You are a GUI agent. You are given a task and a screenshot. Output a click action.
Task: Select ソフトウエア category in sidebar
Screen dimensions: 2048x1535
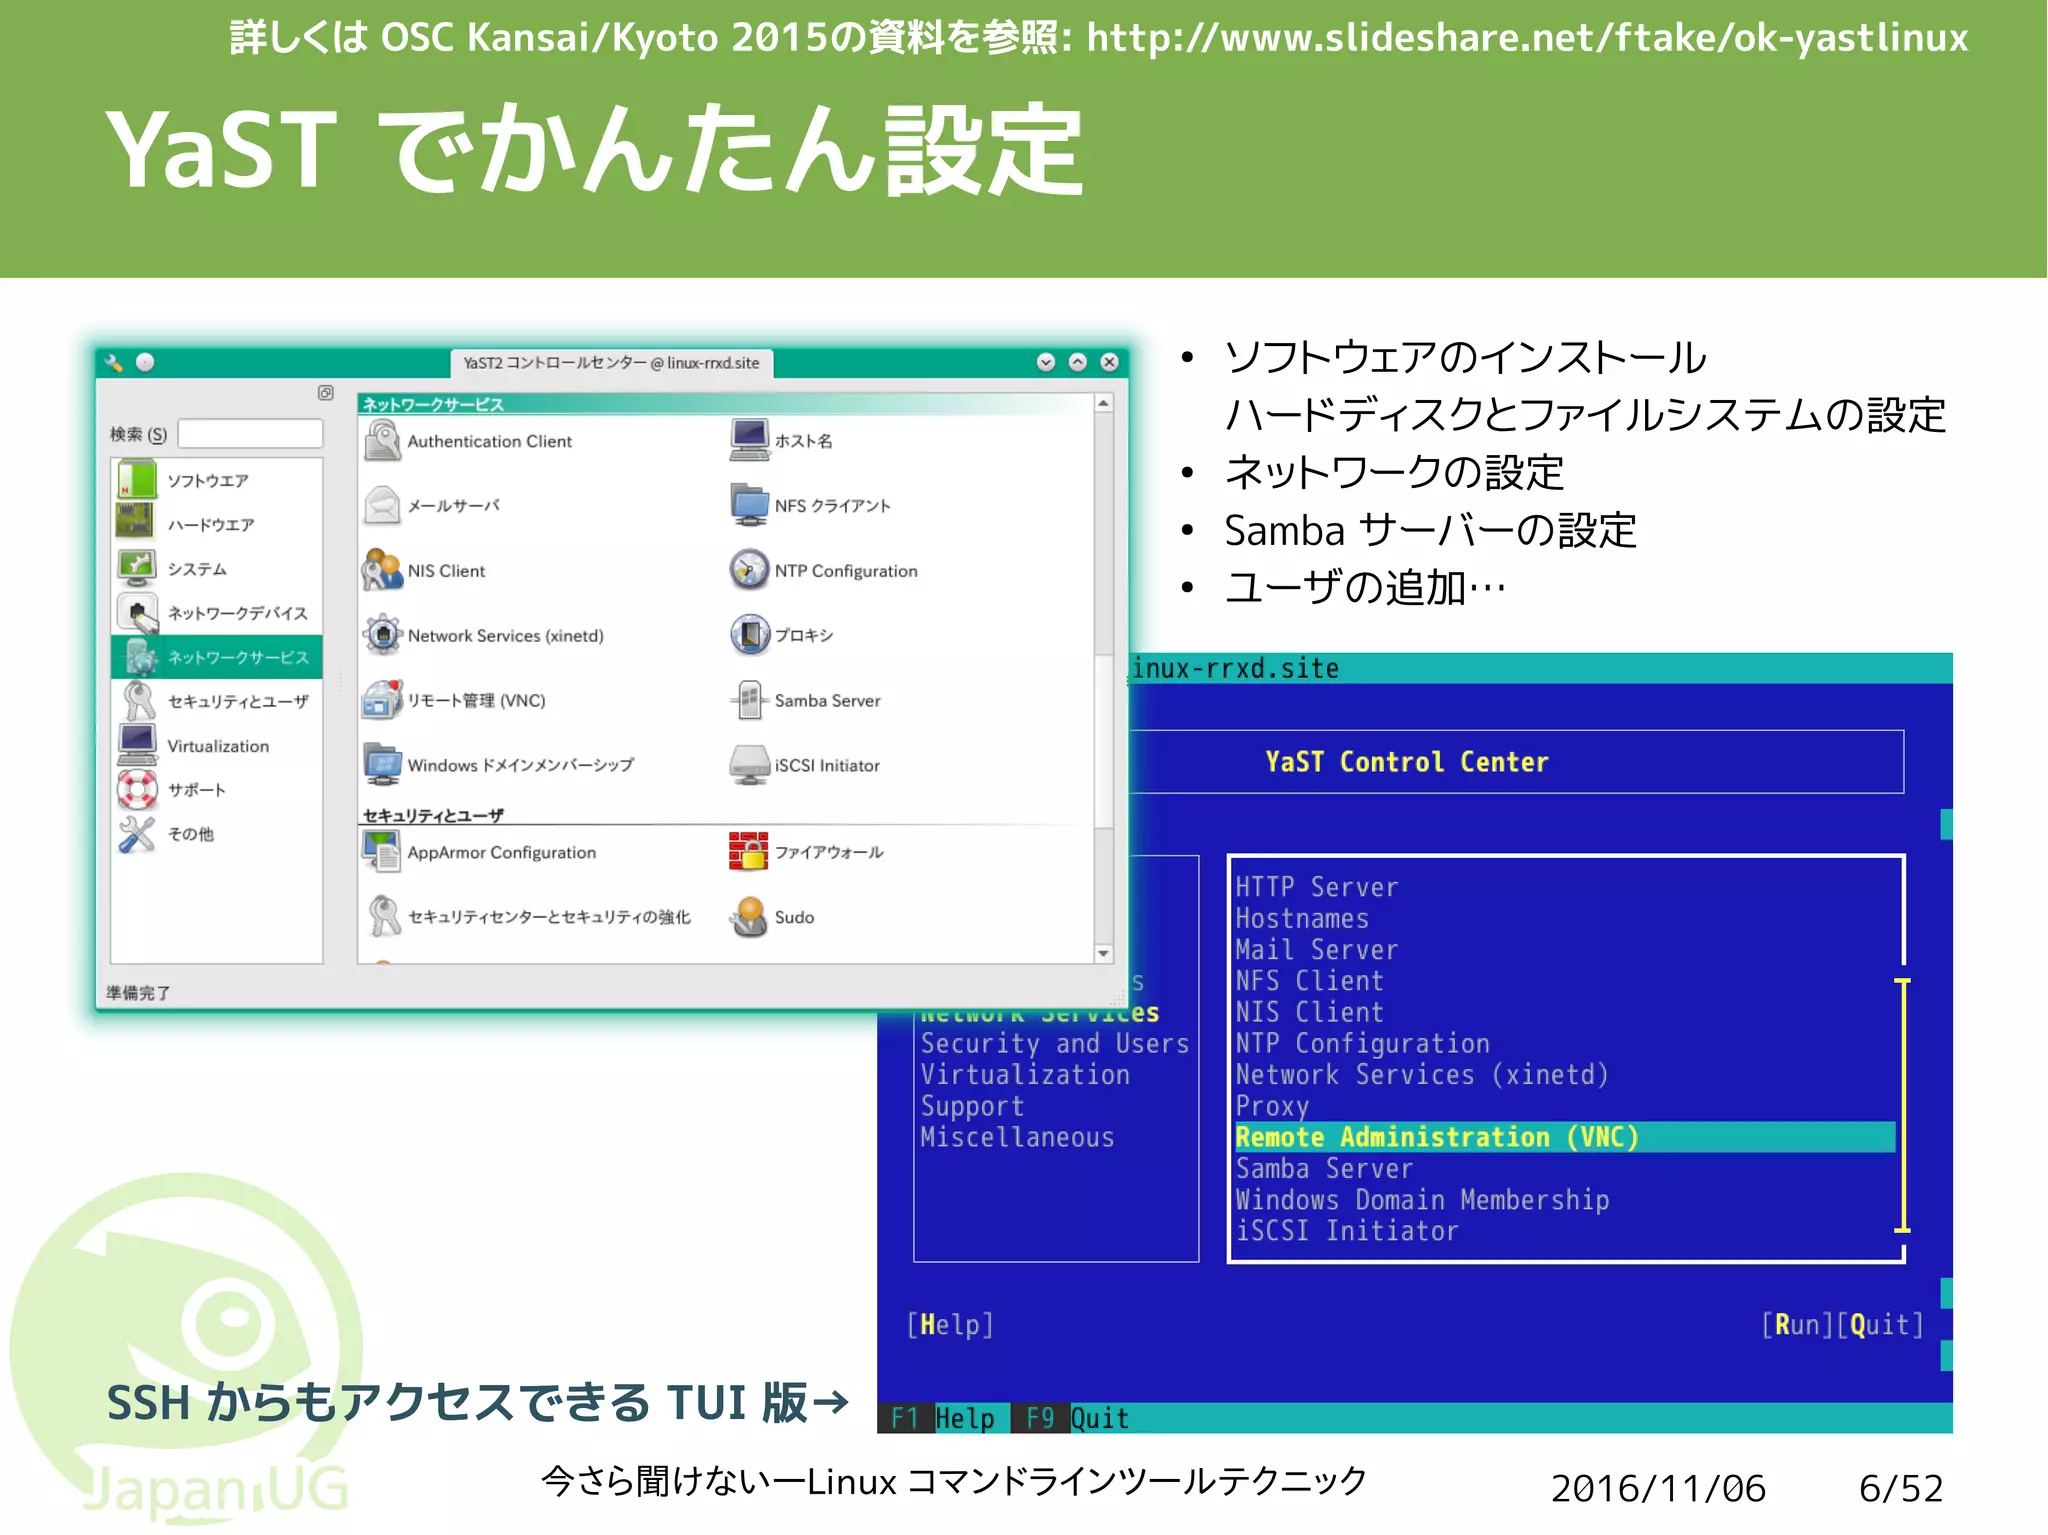[217, 480]
